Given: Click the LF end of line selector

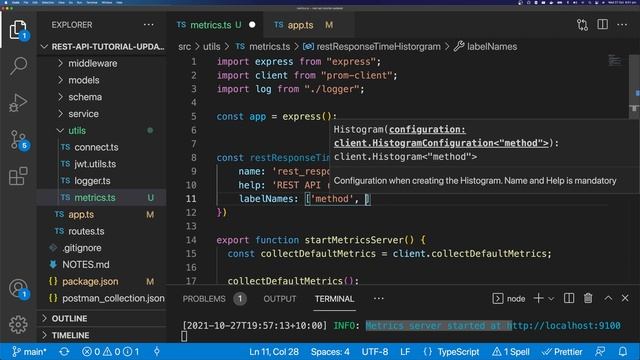Looking at the screenshot, I should (405, 352).
